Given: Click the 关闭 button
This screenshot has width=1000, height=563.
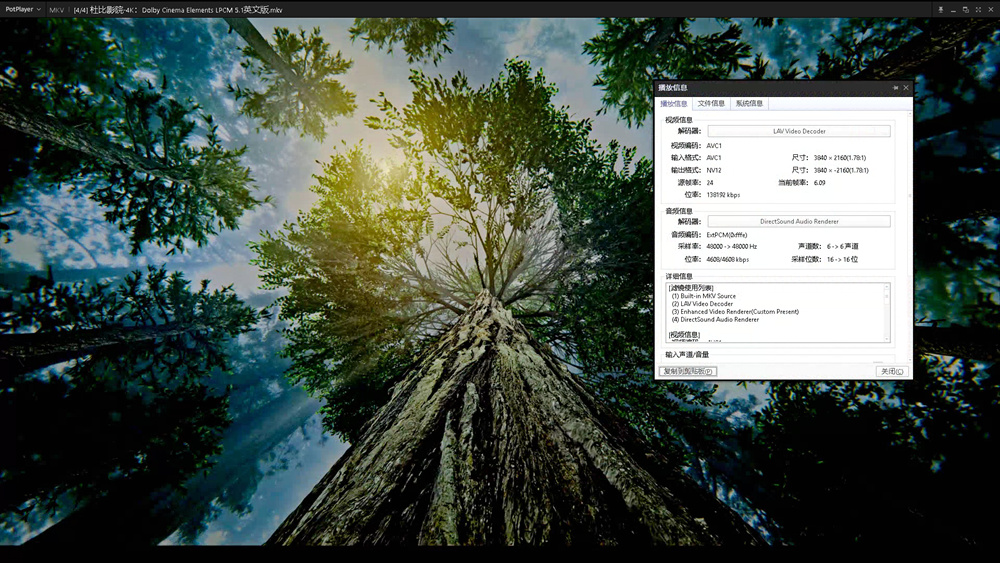Looking at the screenshot, I should pyautogui.click(x=892, y=371).
